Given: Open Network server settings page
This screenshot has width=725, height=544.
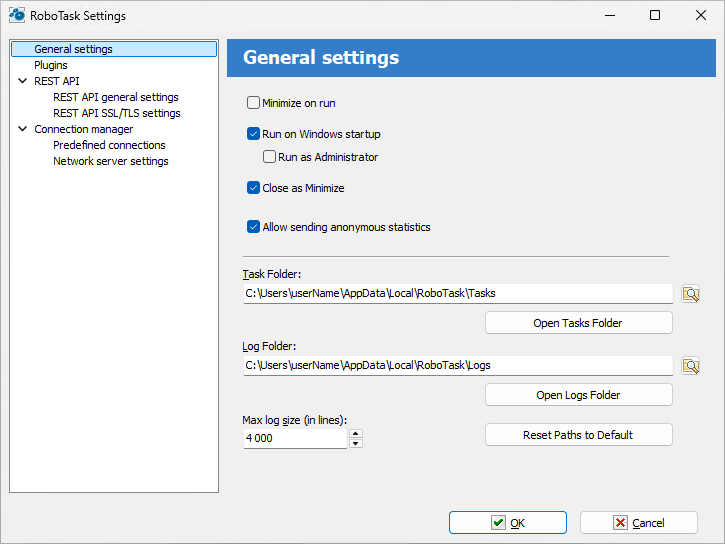Looking at the screenshot, I should 111,161.
